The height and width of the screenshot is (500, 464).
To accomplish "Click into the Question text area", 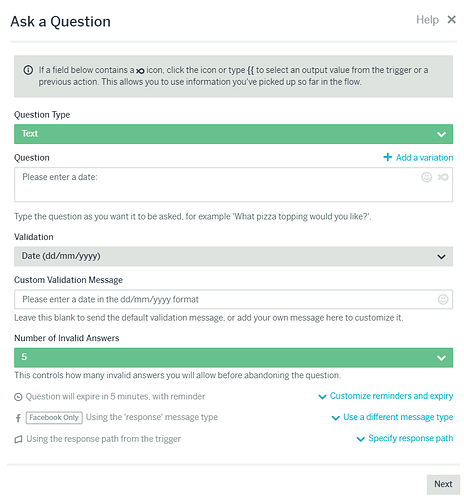I will pos(233,185).
